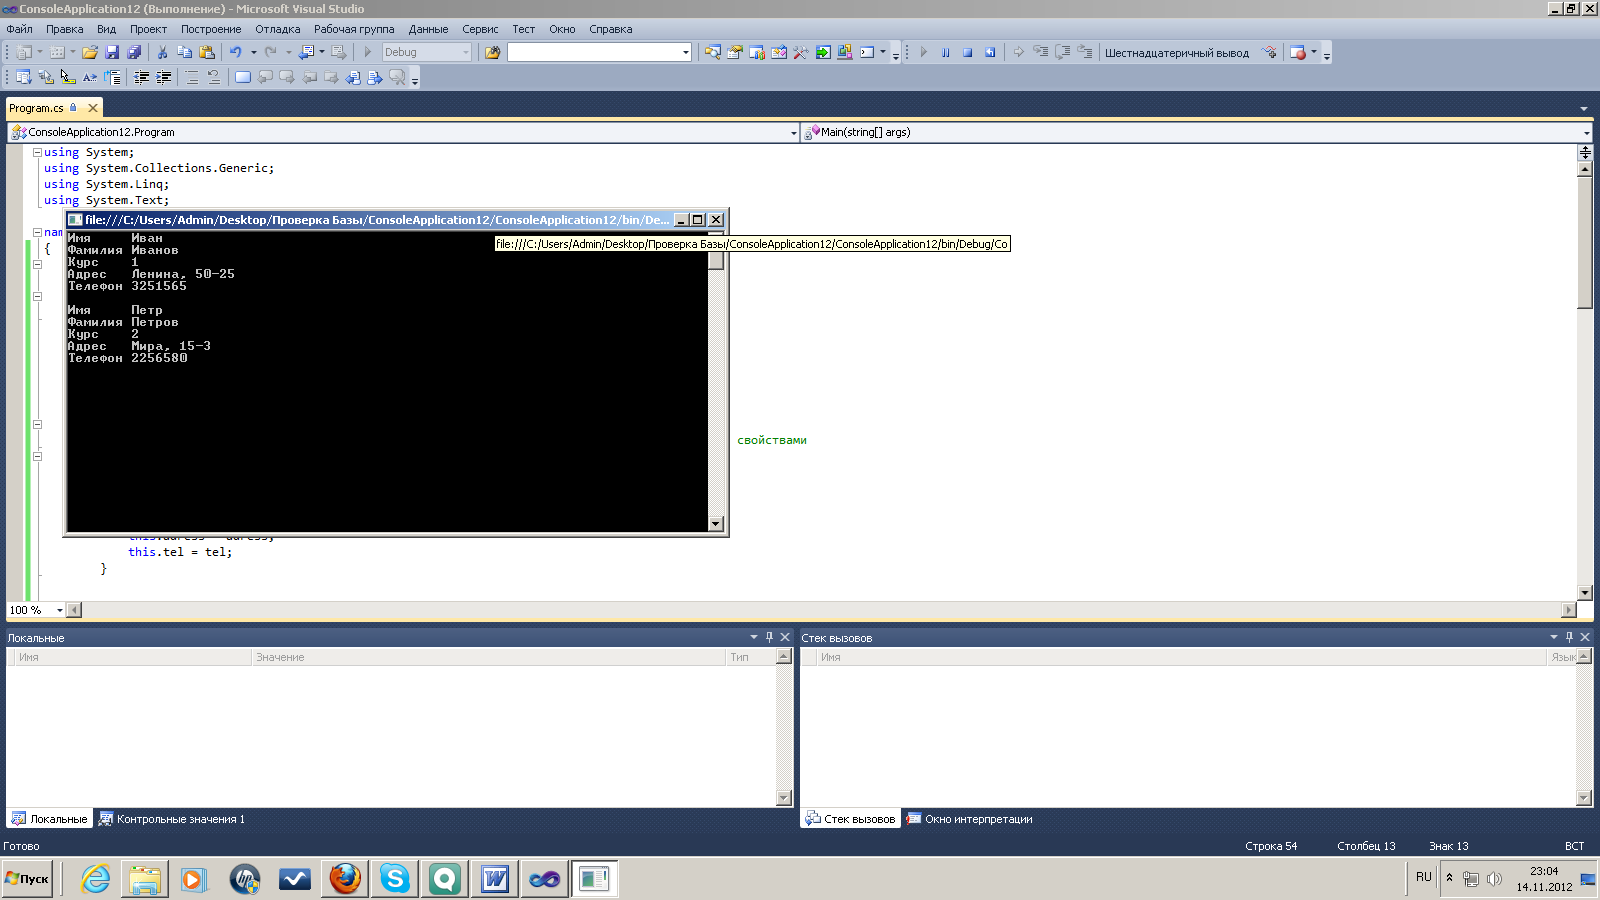Switch to Контрольные значения 1 tab
Screen dimensions: 1600x900
tap(171, 819)
